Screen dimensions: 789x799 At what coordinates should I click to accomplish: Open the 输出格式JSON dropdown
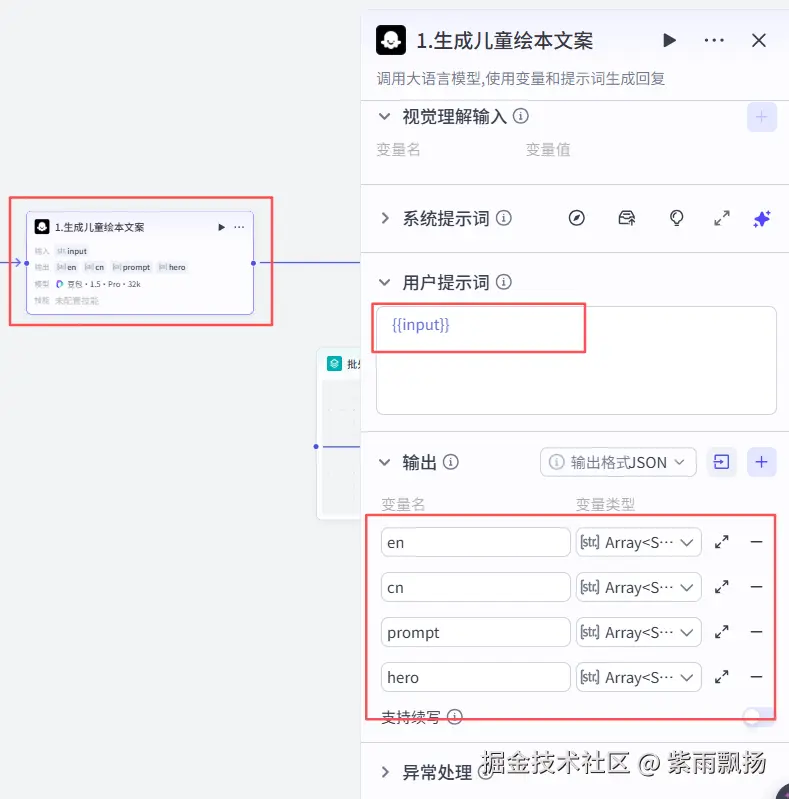pos(618,462)
